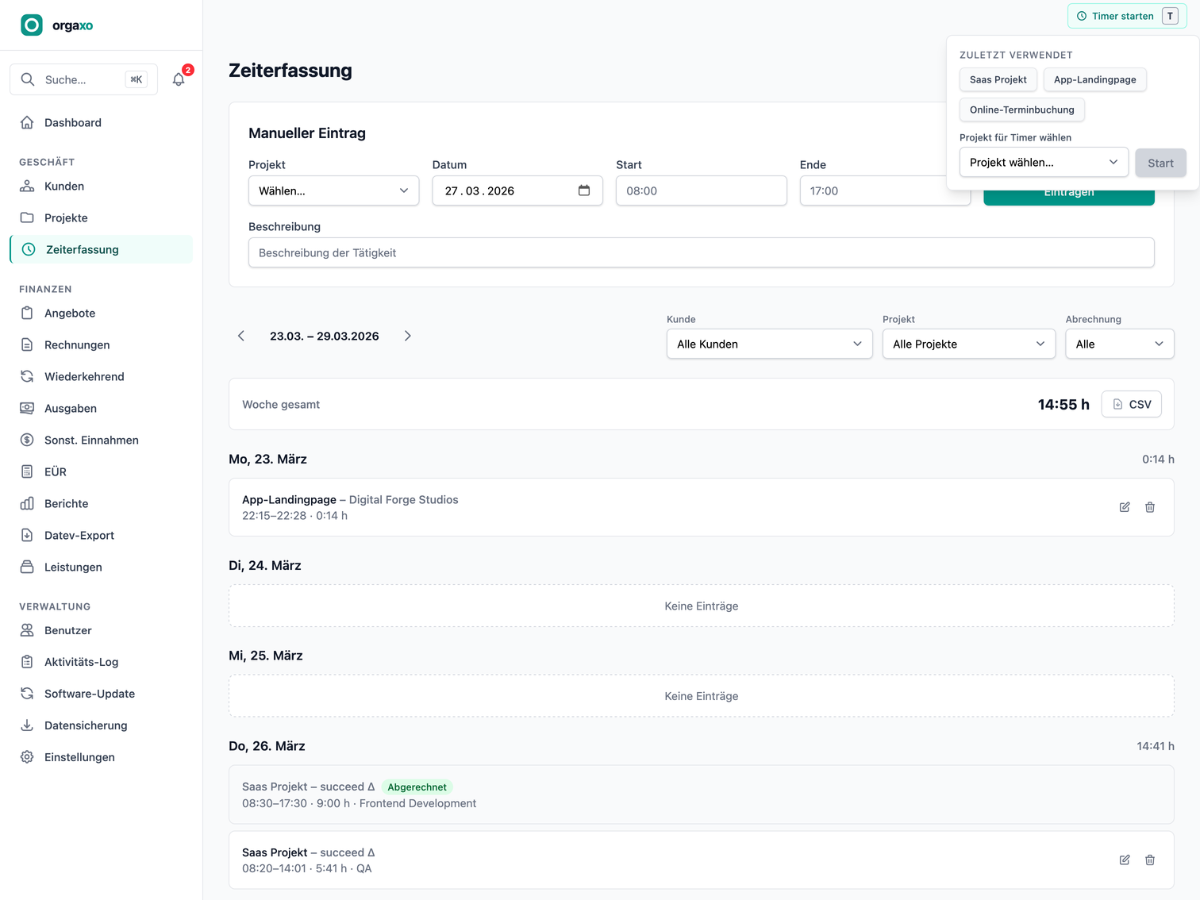Edit the Saas Projekt QA entry
1200x900 pixels.
click(1125, 860)
